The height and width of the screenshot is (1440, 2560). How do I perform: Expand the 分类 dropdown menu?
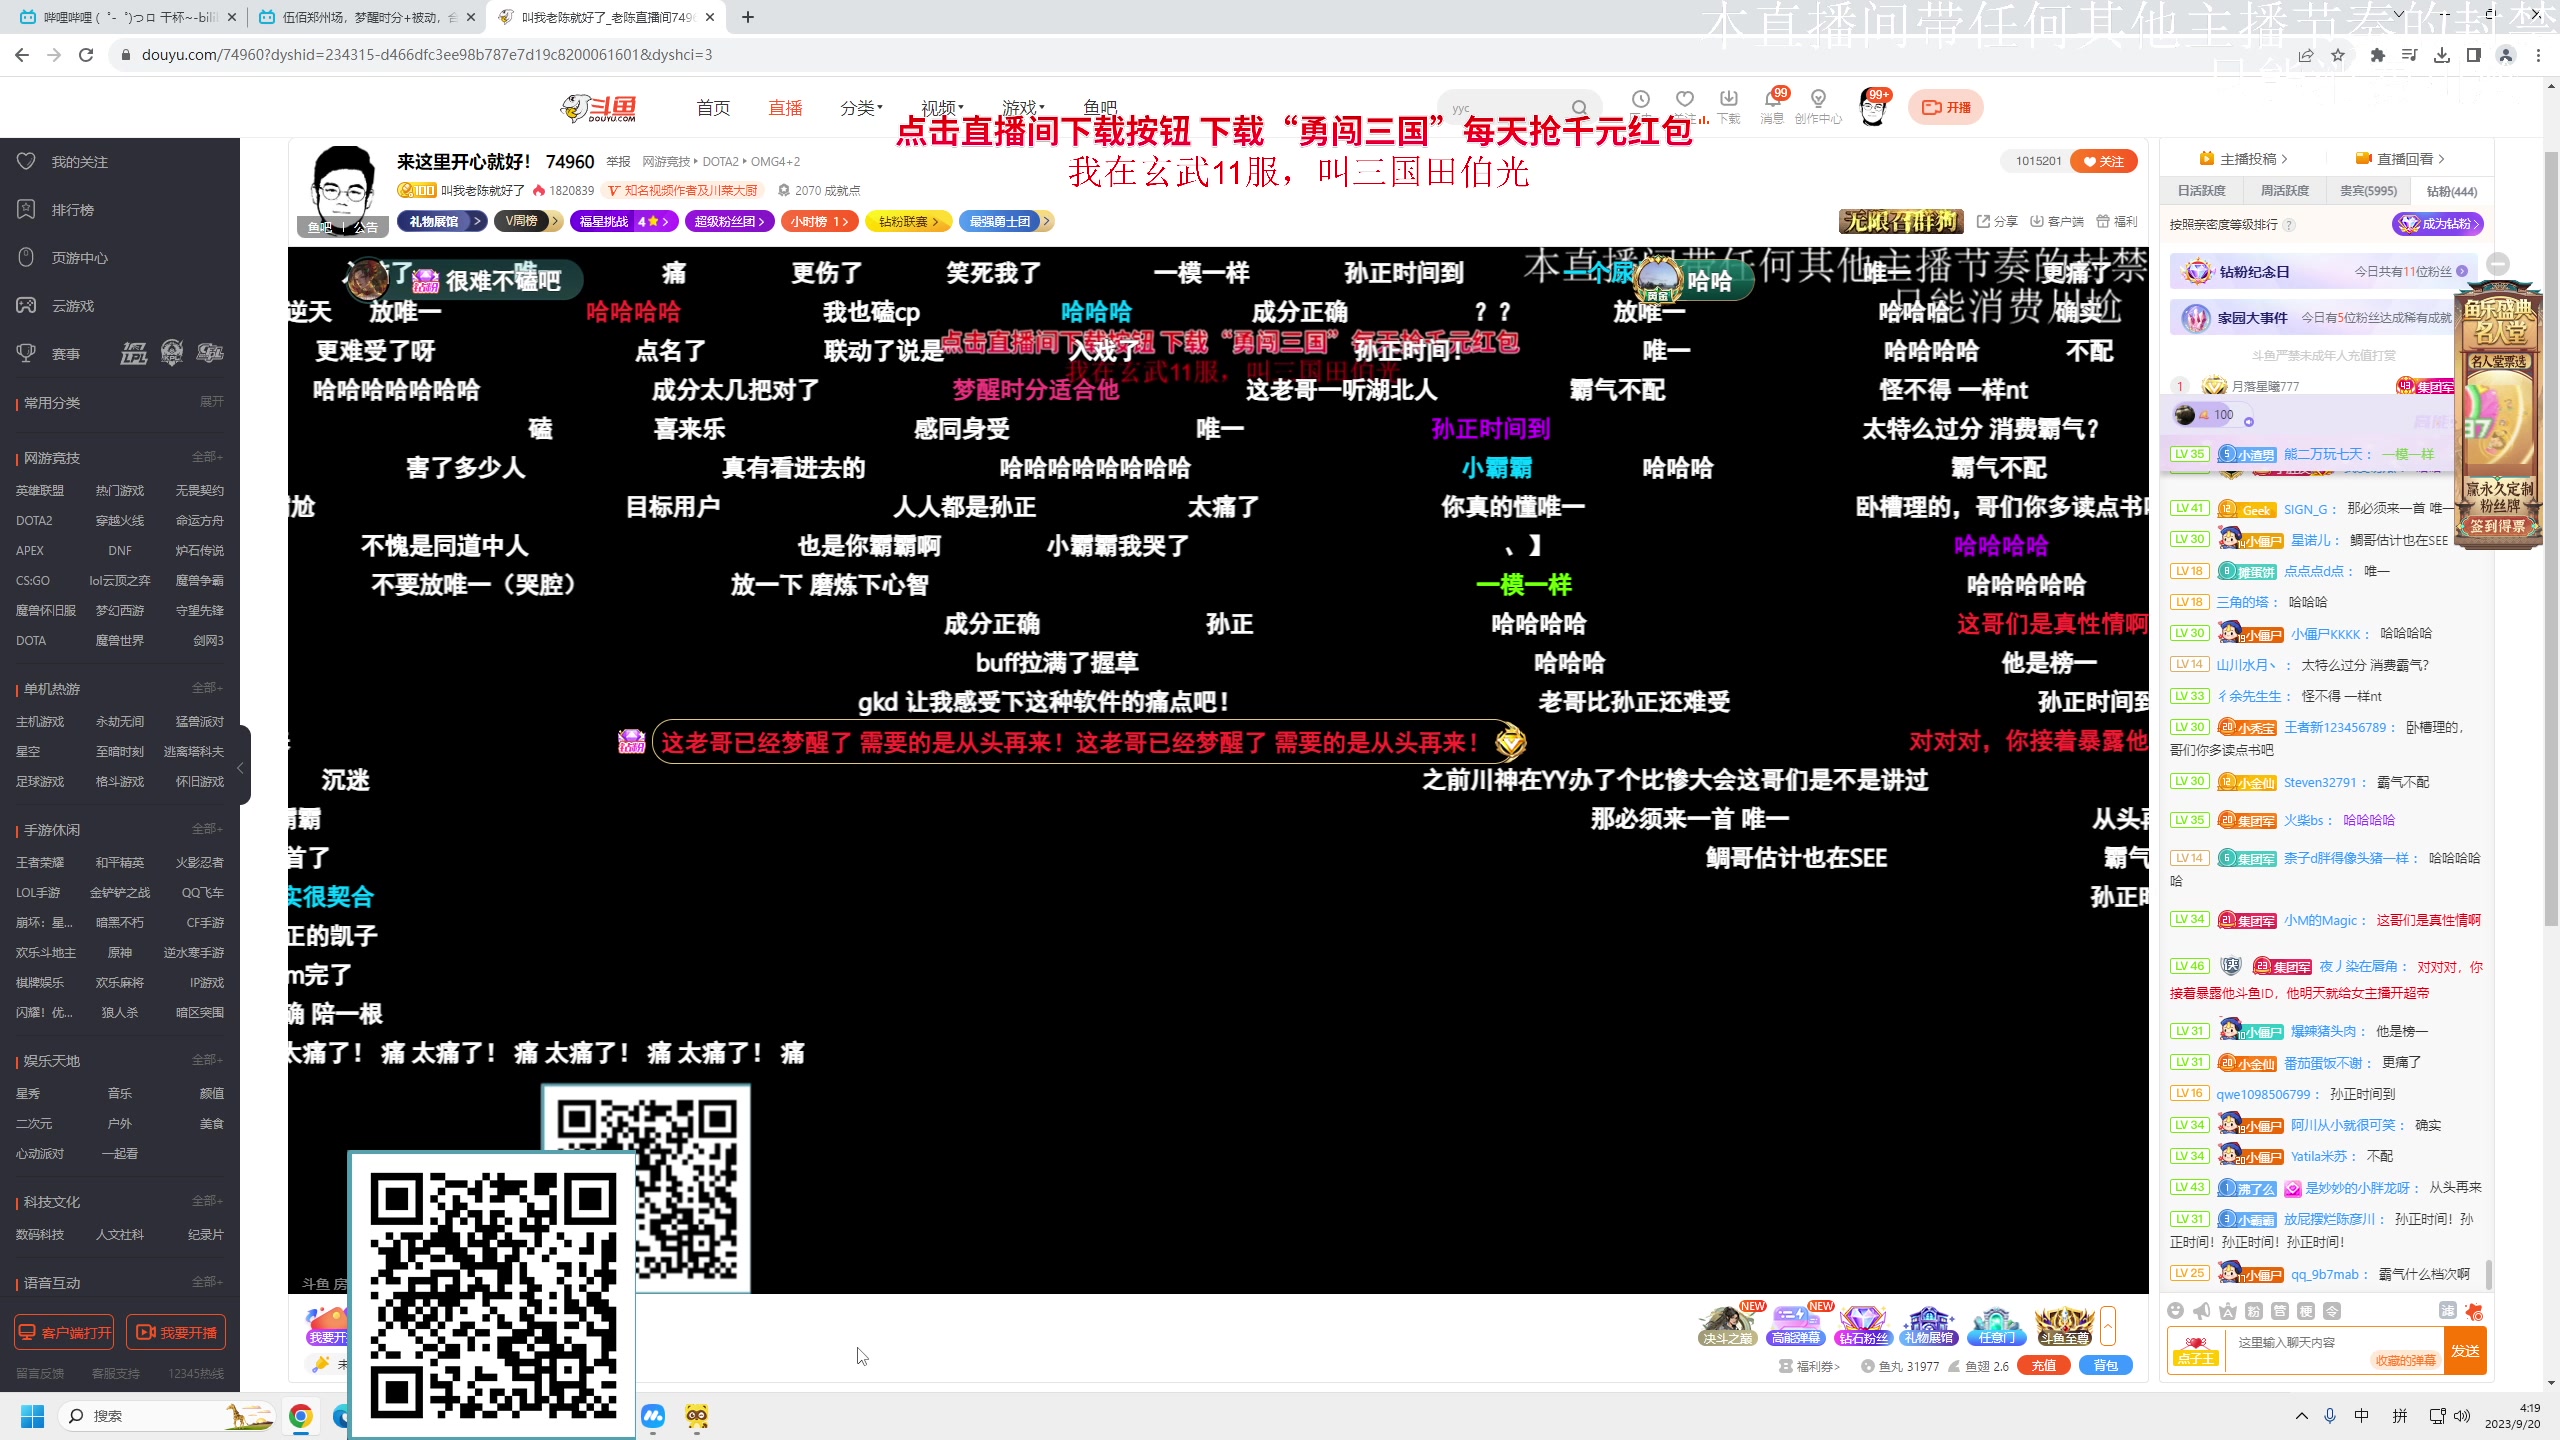click(x=860, y=108)
